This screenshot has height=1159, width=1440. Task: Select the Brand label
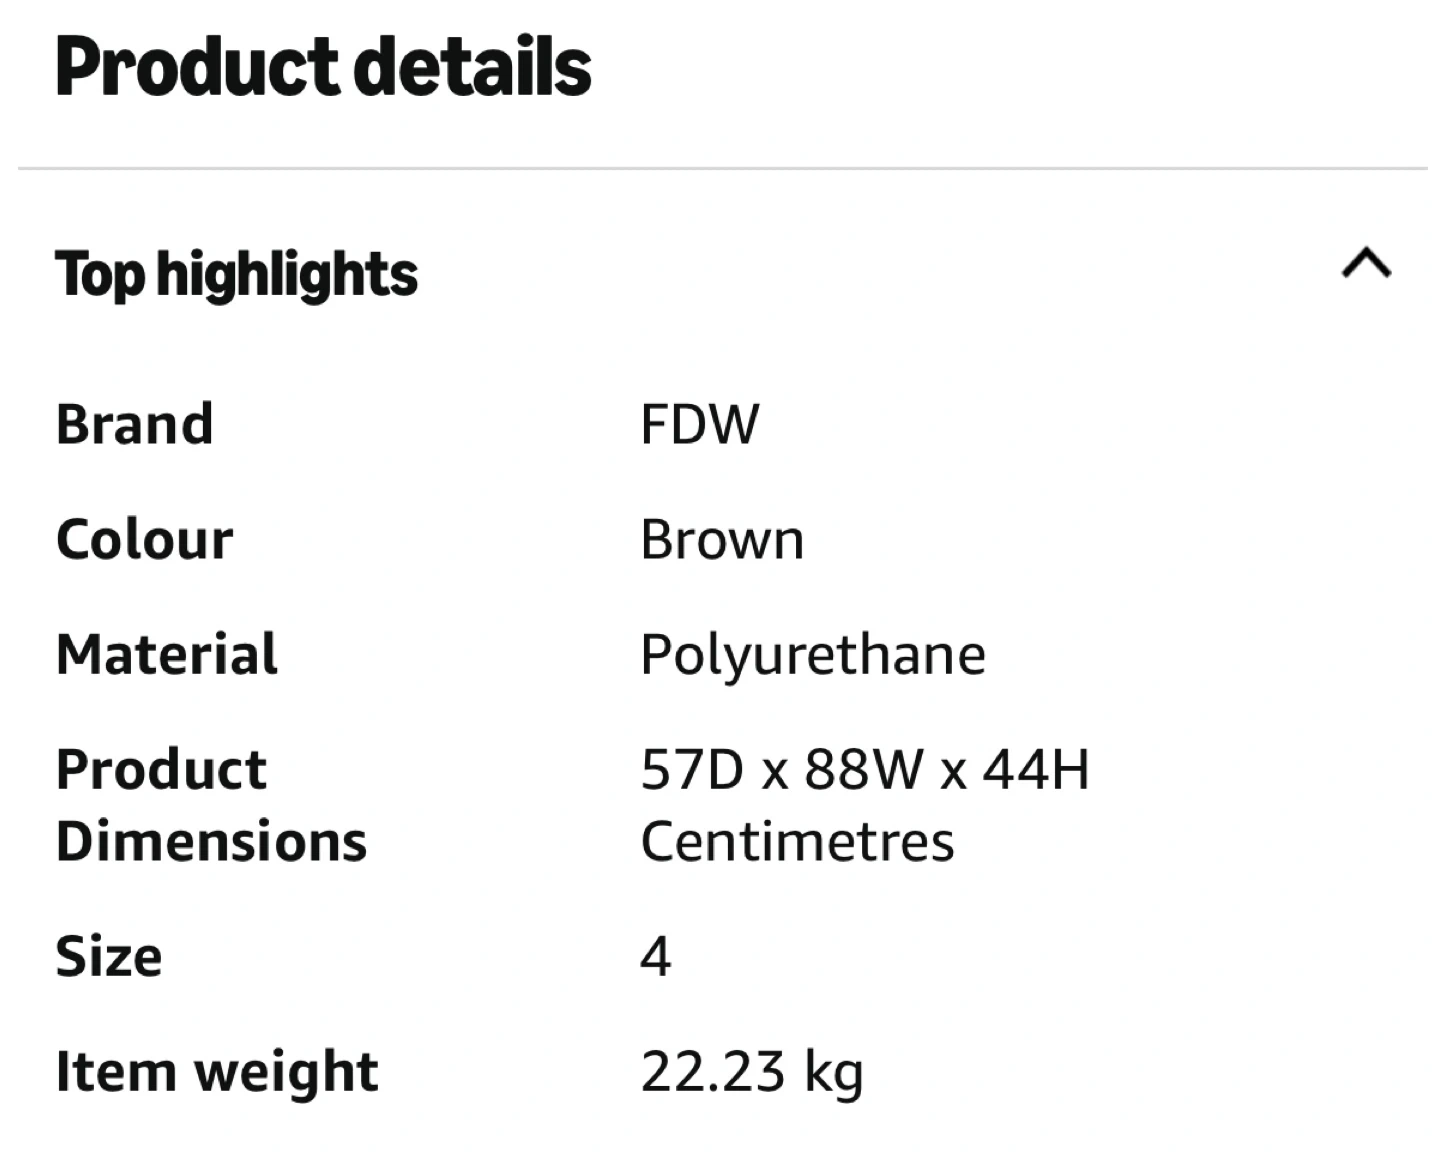pyautogui.click(x=134, y=423)
